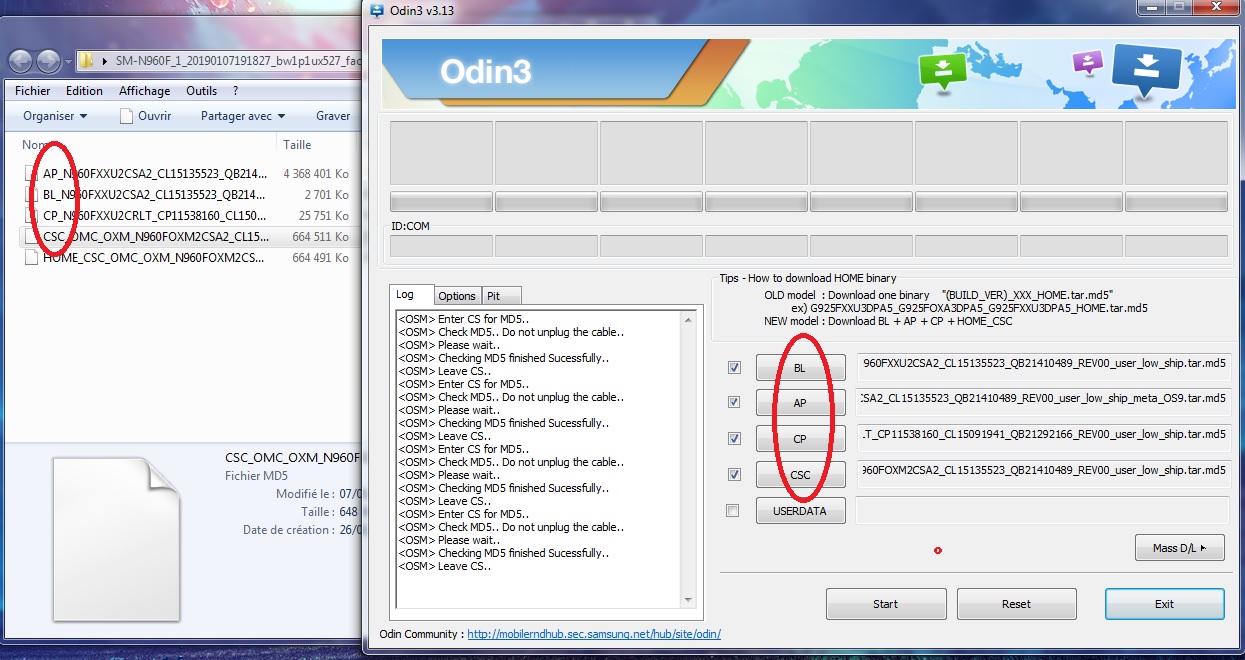The width and height of the screenshot is (1245, 660).
Task: Click the 4 368 401 Ko size cell
Action: pyautogui.click(x=316, y=174)
